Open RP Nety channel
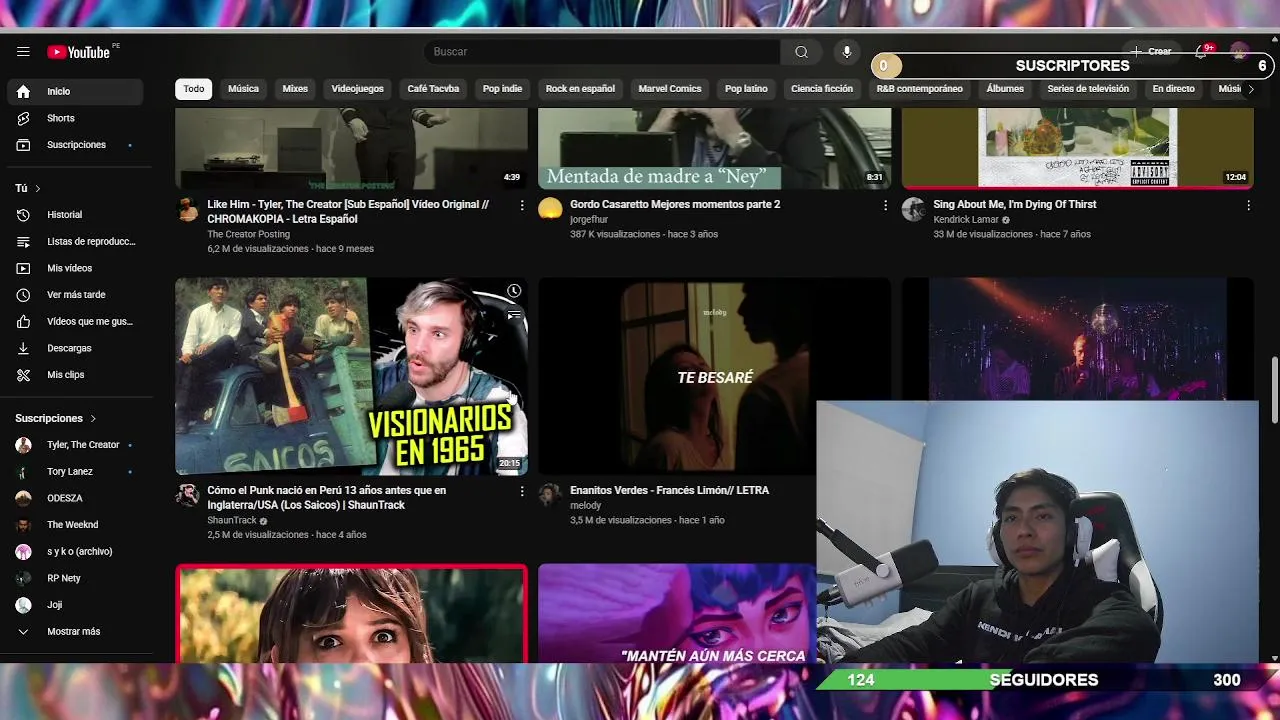1280x720 pixels. [x=75, y=578]
